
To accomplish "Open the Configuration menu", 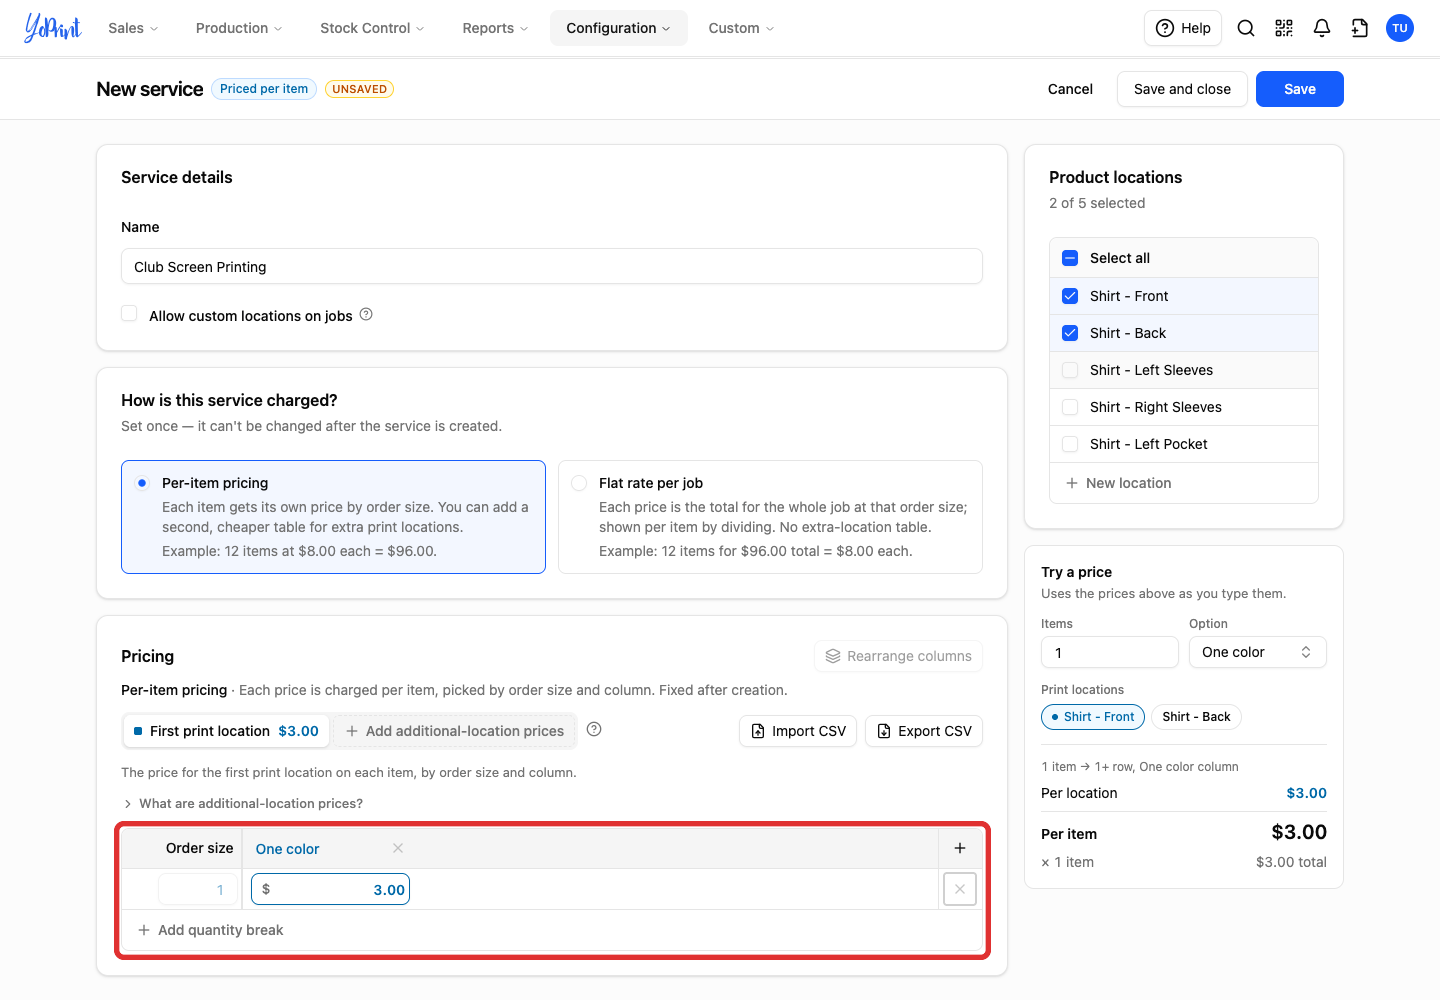I will [x=618, y=28].
